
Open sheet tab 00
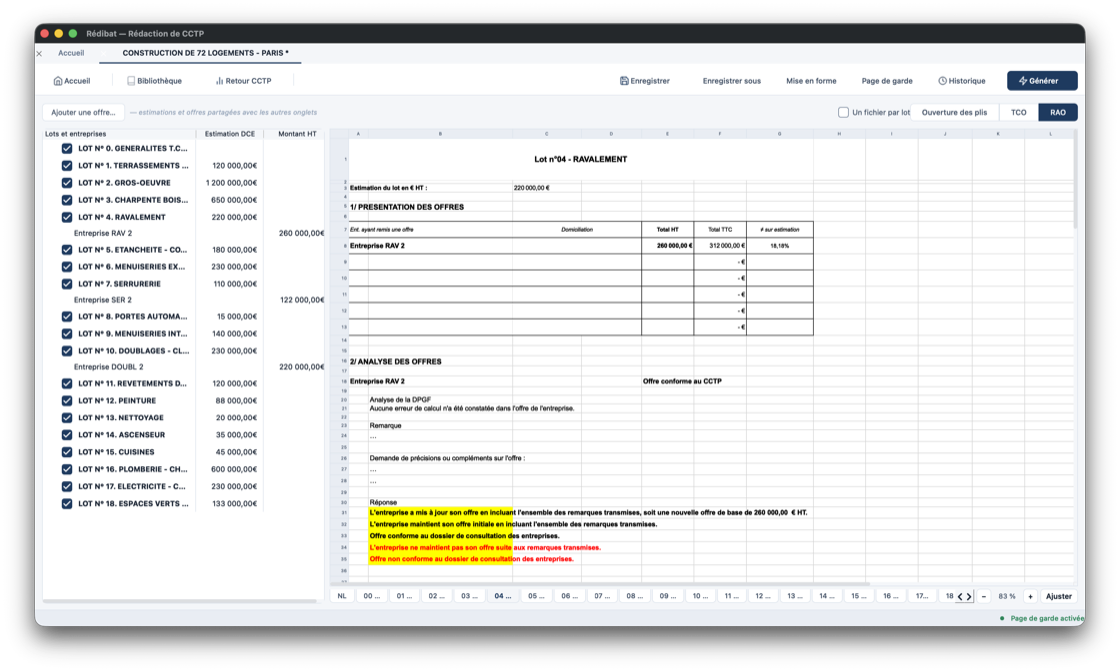(371, 596)
